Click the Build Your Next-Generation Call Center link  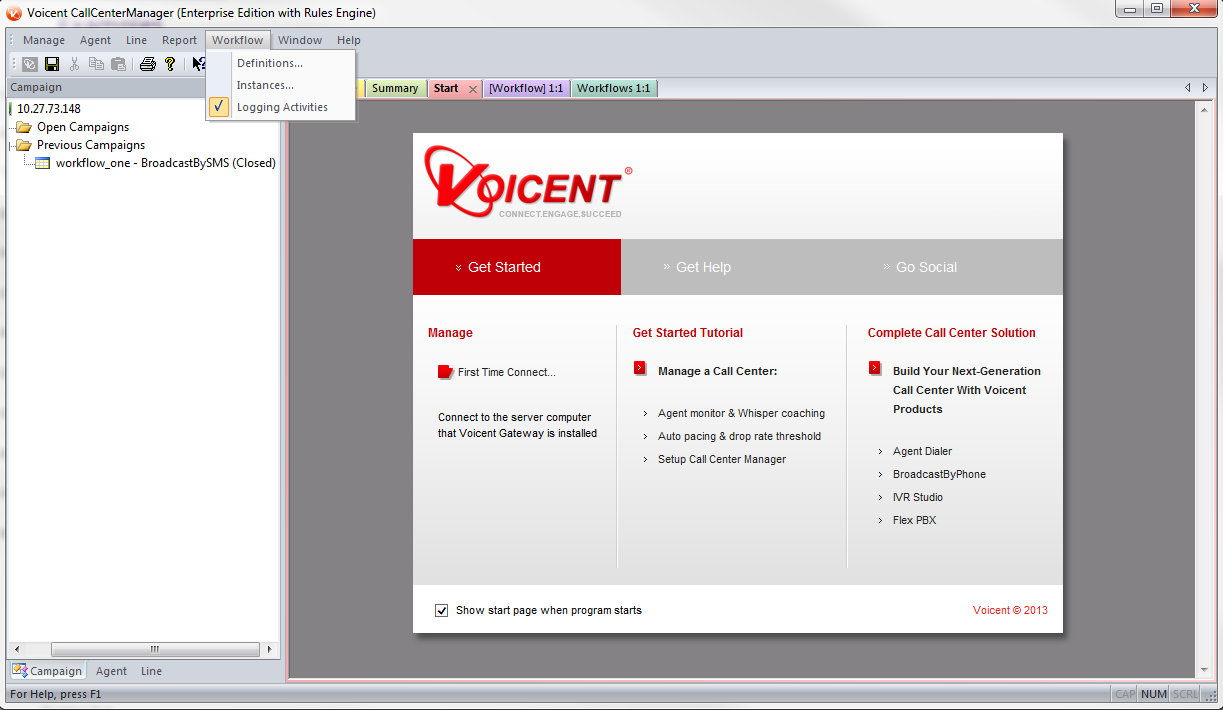tap(967, 390)
